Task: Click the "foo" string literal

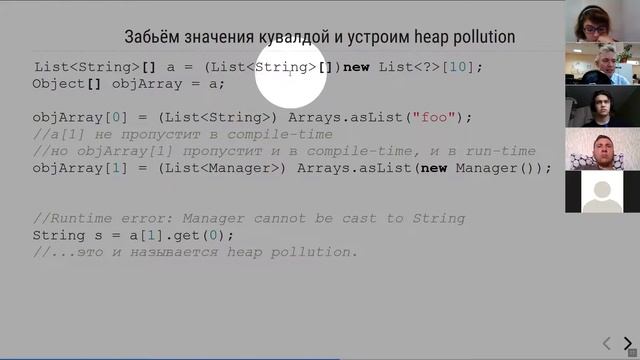Action: click(433, 118)
